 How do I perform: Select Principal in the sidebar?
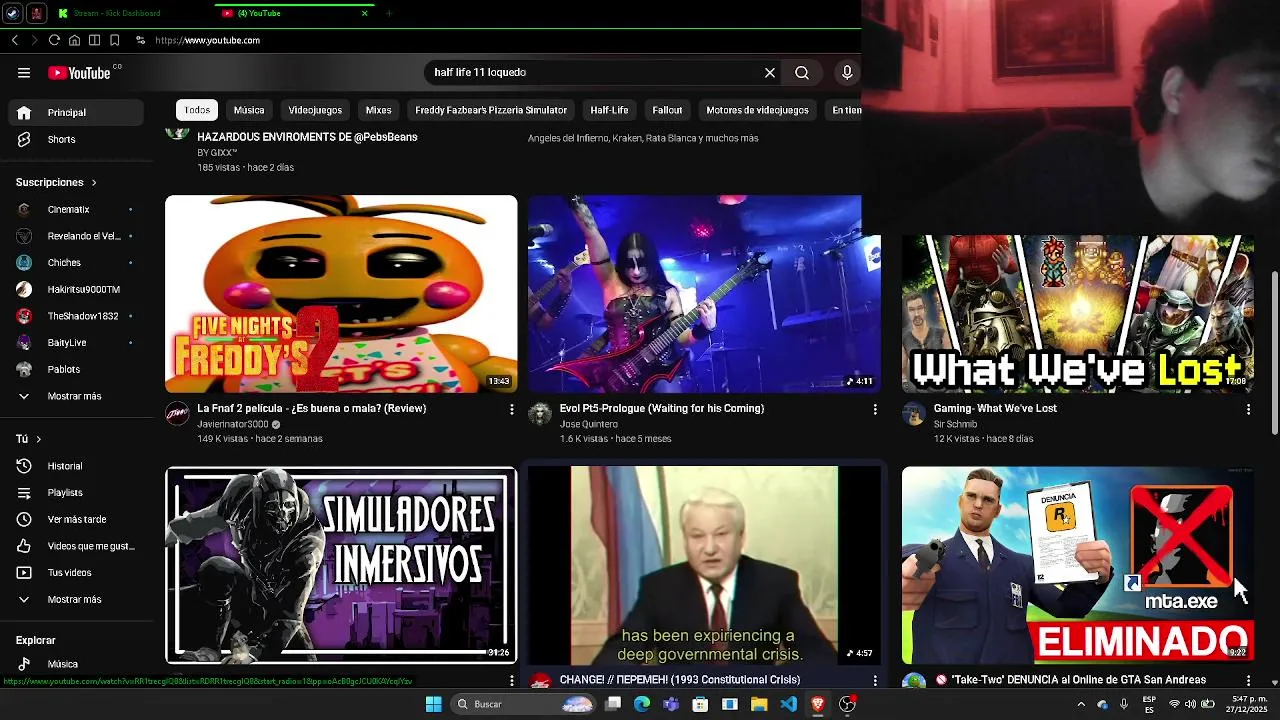pos(76,112)
